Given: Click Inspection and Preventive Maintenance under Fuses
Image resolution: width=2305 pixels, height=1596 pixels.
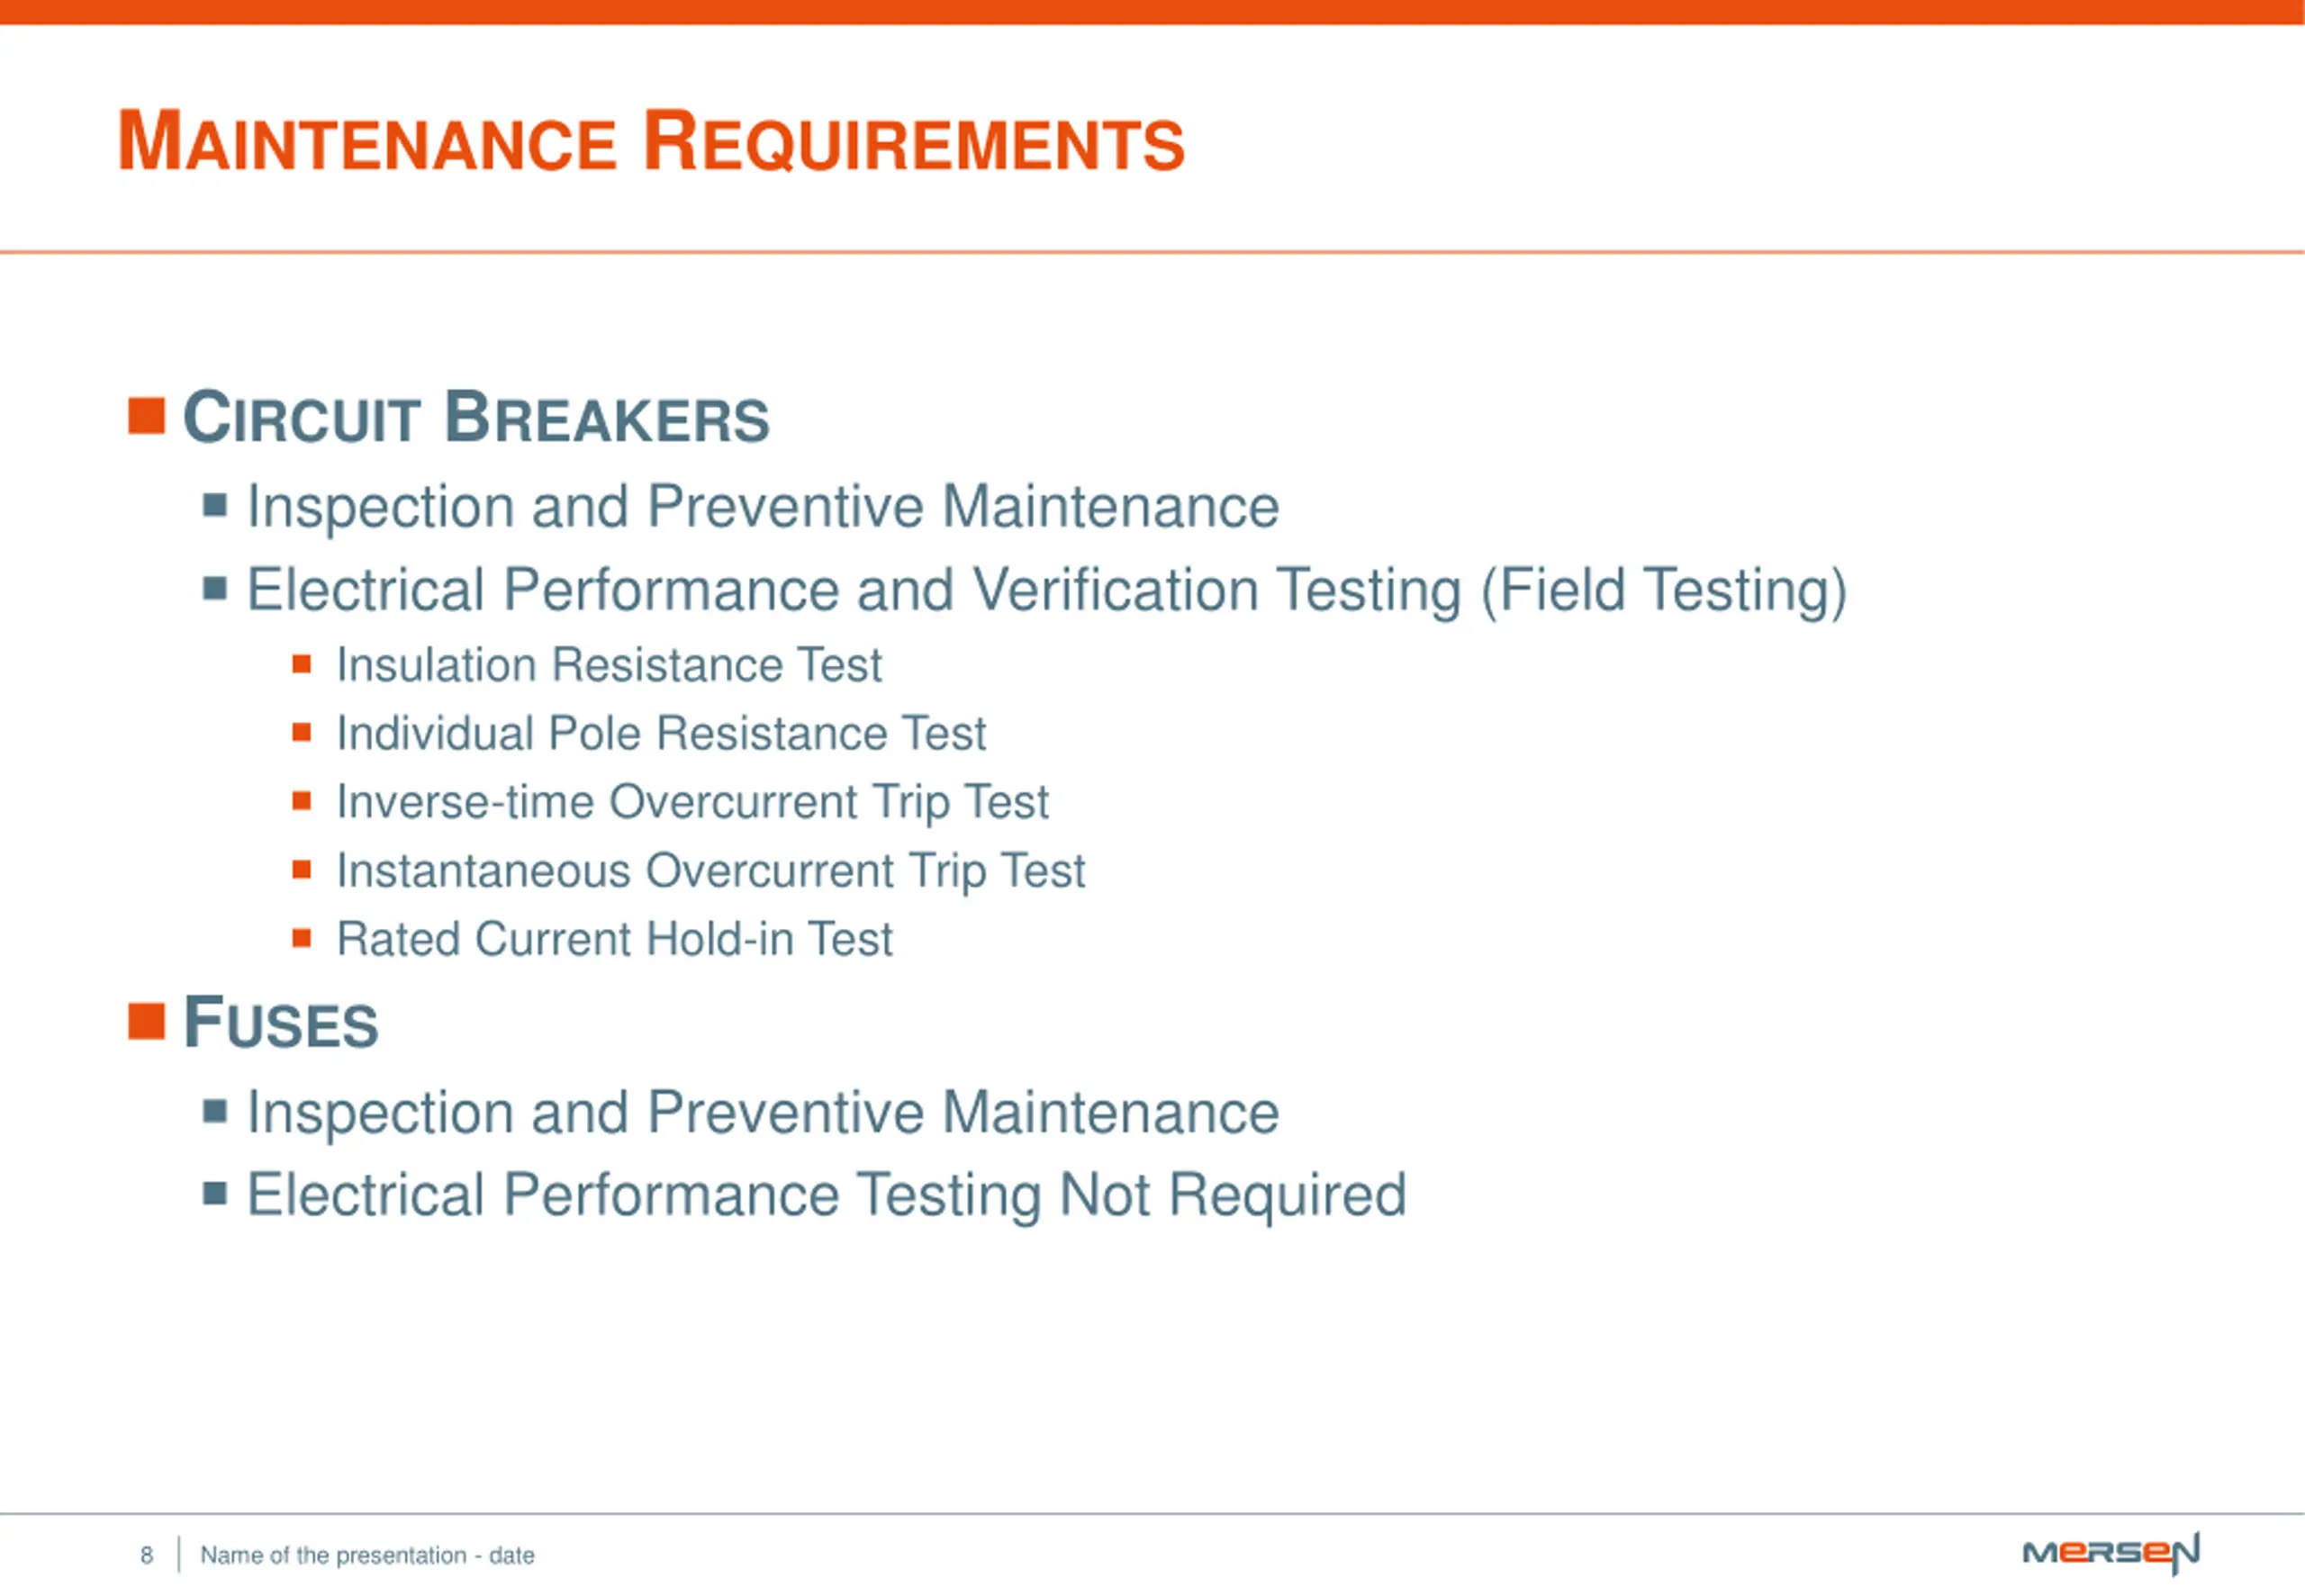Looking at the screenshot, I should pos(763,1112).
